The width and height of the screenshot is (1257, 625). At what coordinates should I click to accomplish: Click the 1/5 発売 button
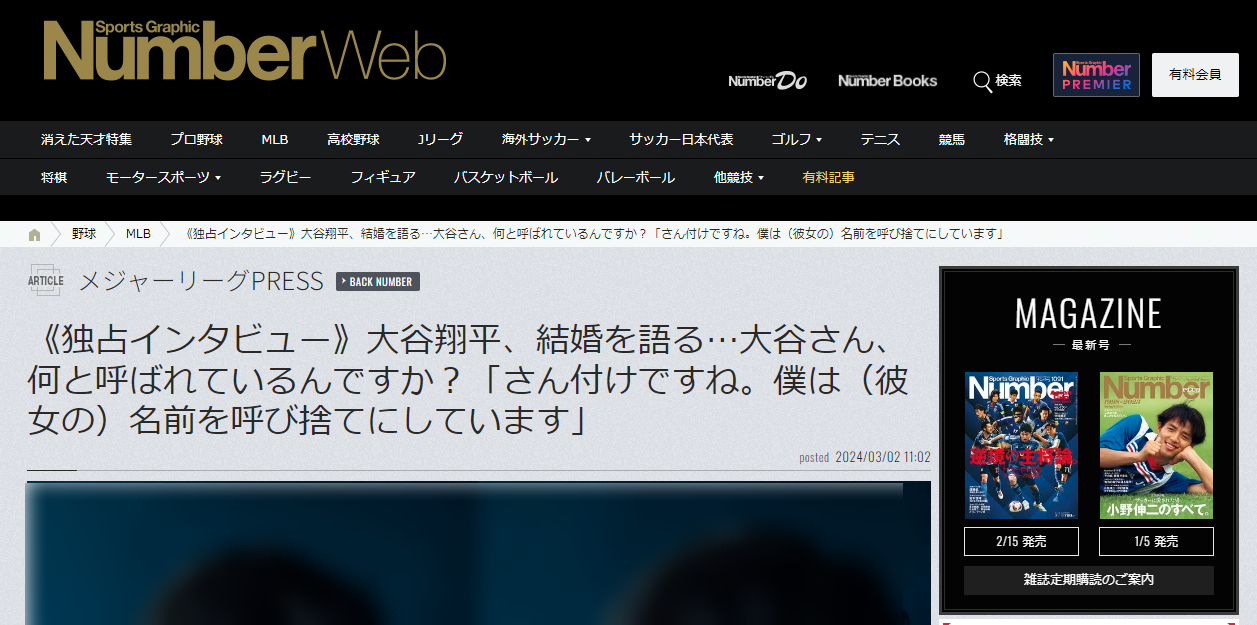[1156, 542]
